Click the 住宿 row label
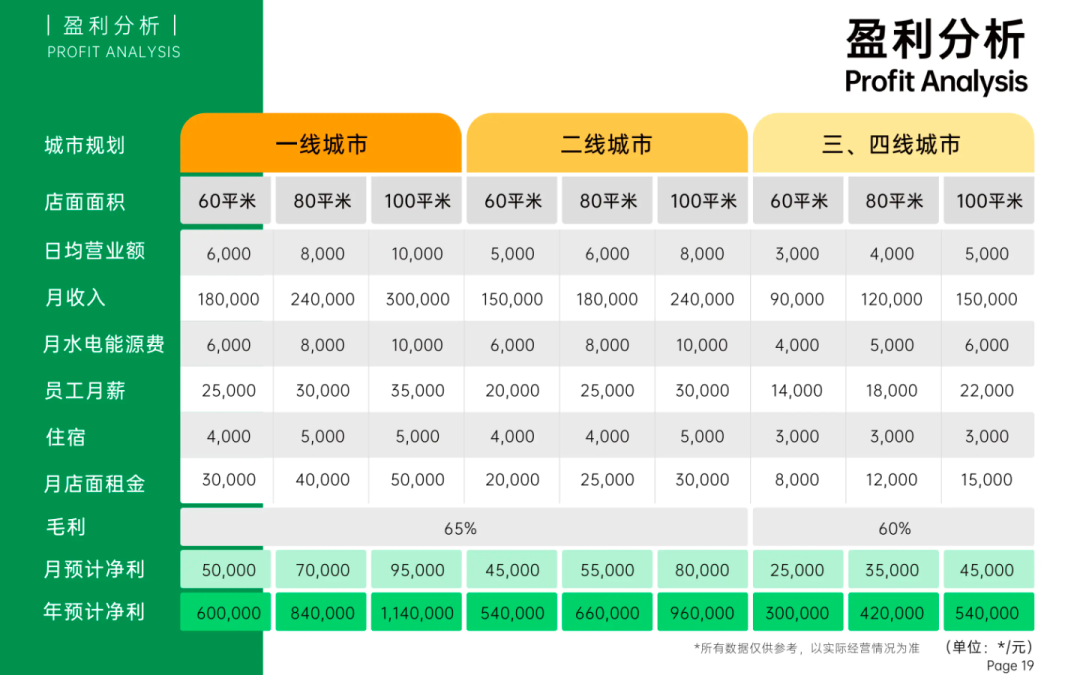This screenshot has width=1080, height=675. pyautogui.click(x=65, y=437)
